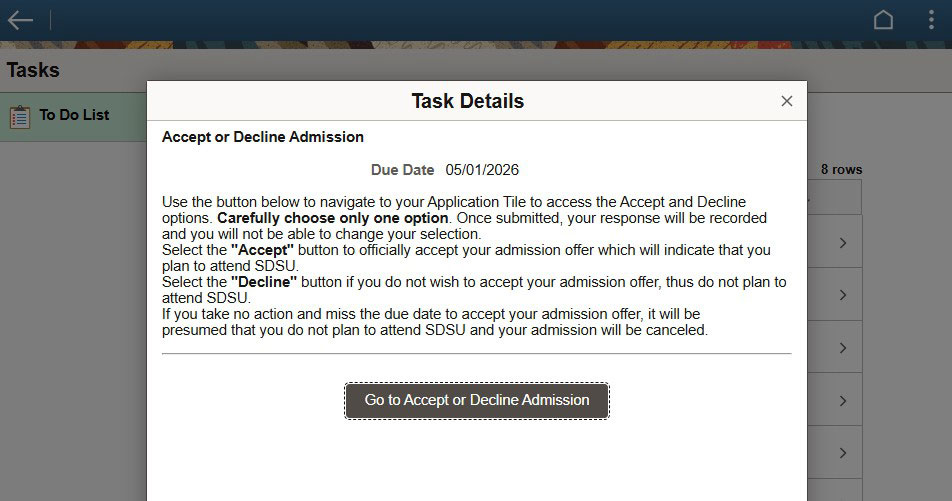Open the second task row chevron
This screenshot has height=501, width=952.
click(x=843, y=296)
